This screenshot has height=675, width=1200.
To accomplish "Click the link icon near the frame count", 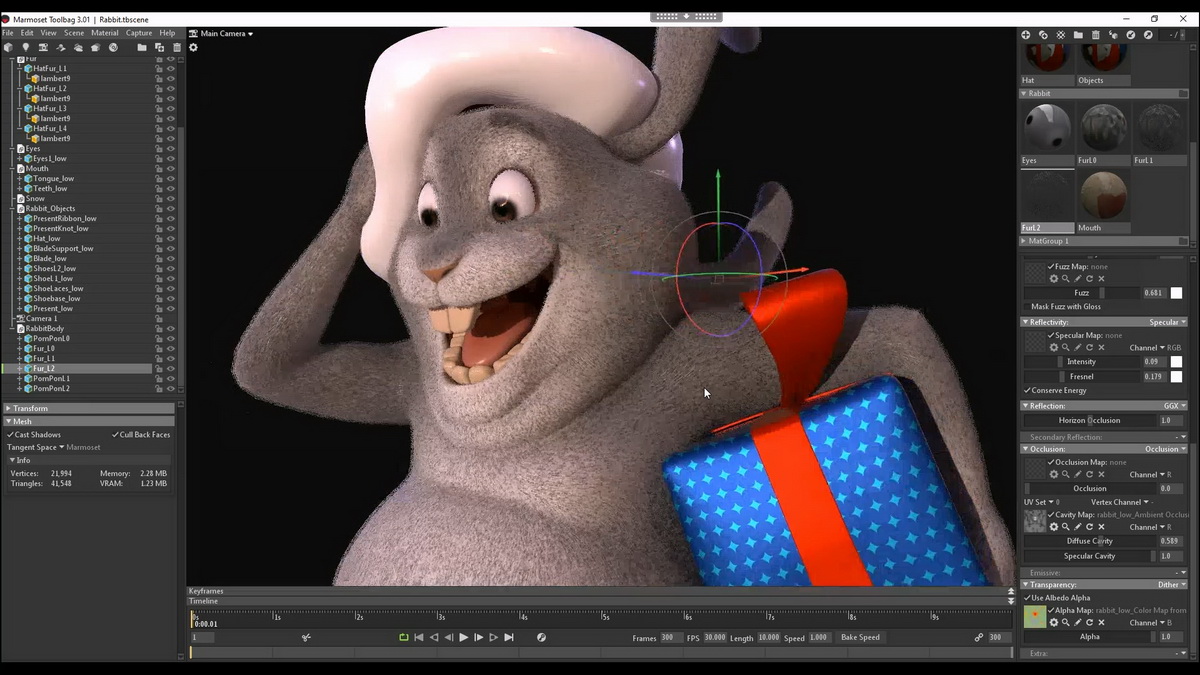I will point(978,637).
